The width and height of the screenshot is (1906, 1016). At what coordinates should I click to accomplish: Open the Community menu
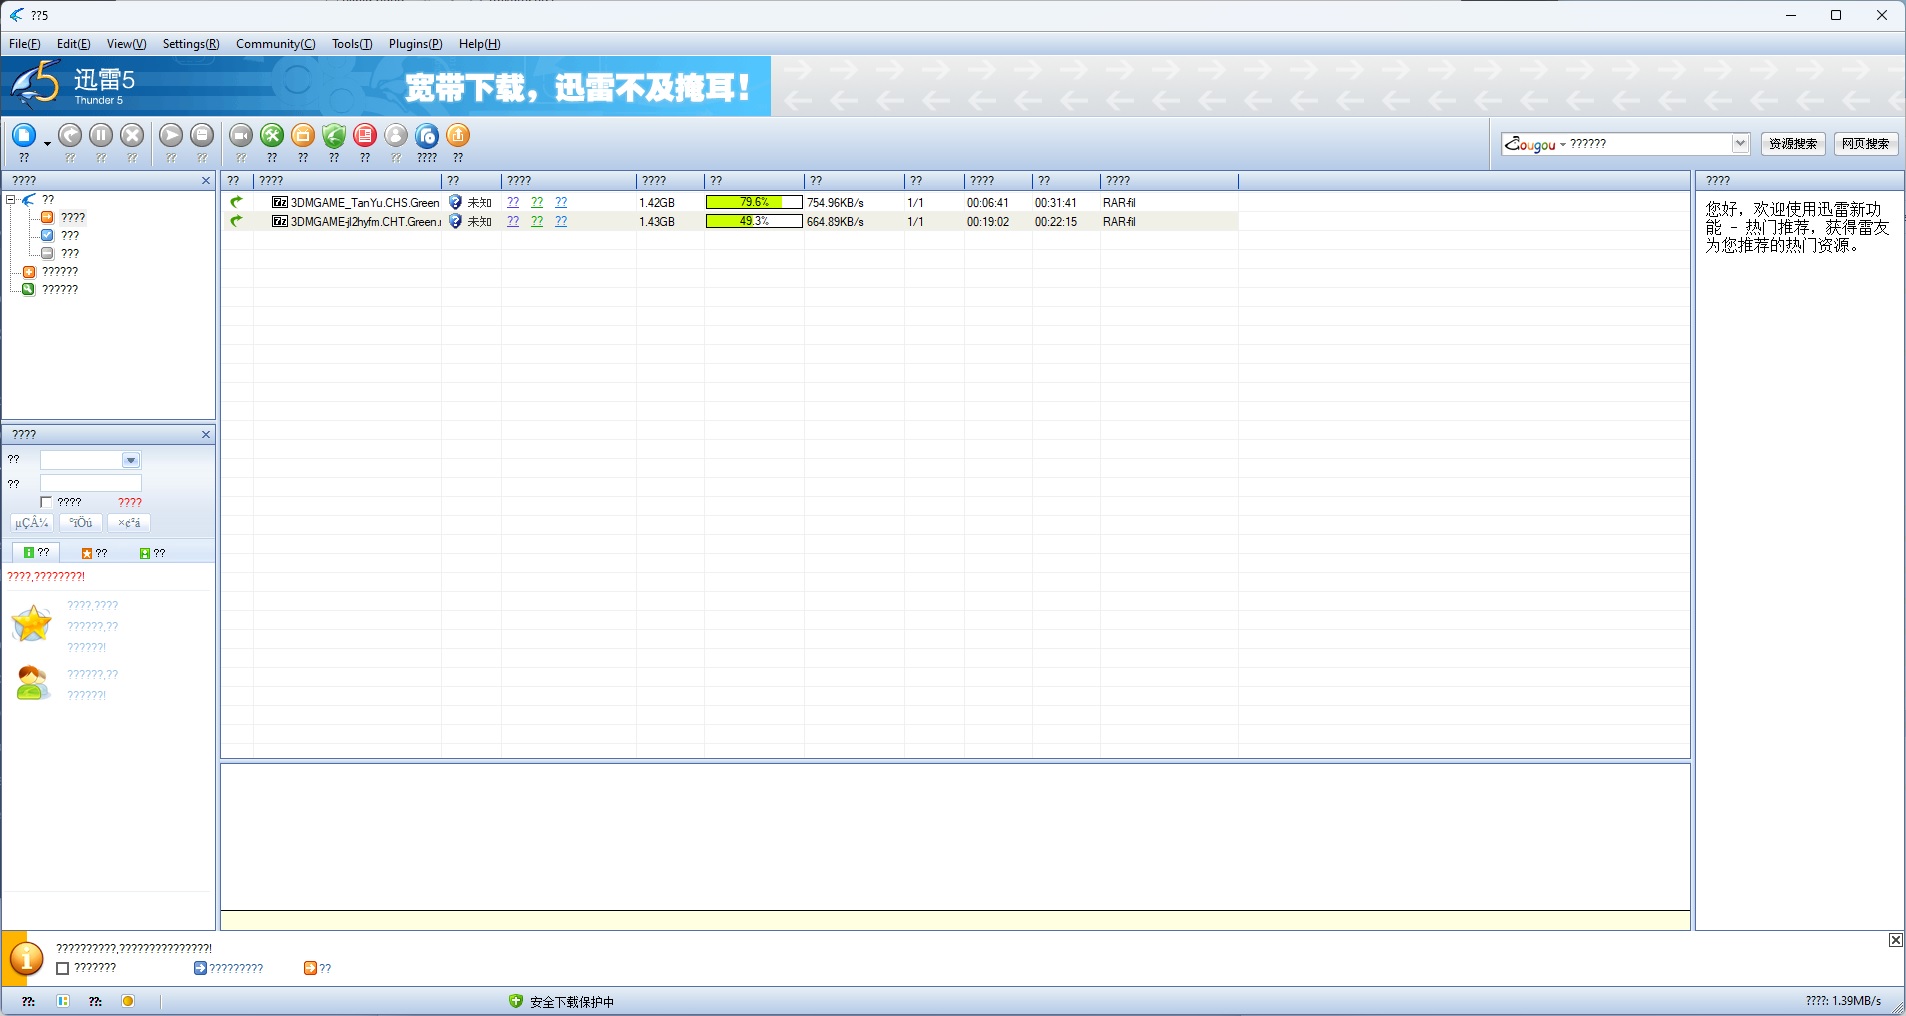[276, 44]
